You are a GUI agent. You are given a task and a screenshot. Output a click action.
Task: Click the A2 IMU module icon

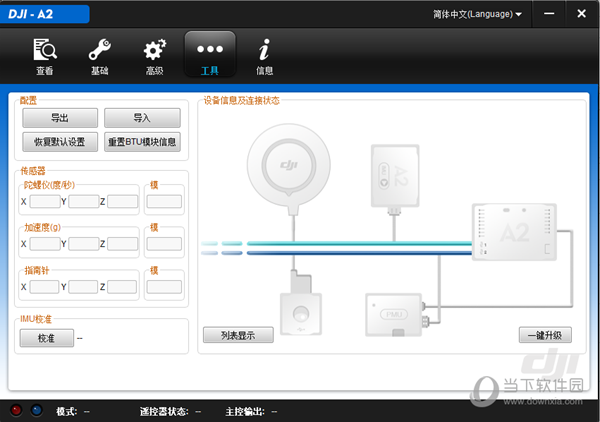(x=395, y=176)
